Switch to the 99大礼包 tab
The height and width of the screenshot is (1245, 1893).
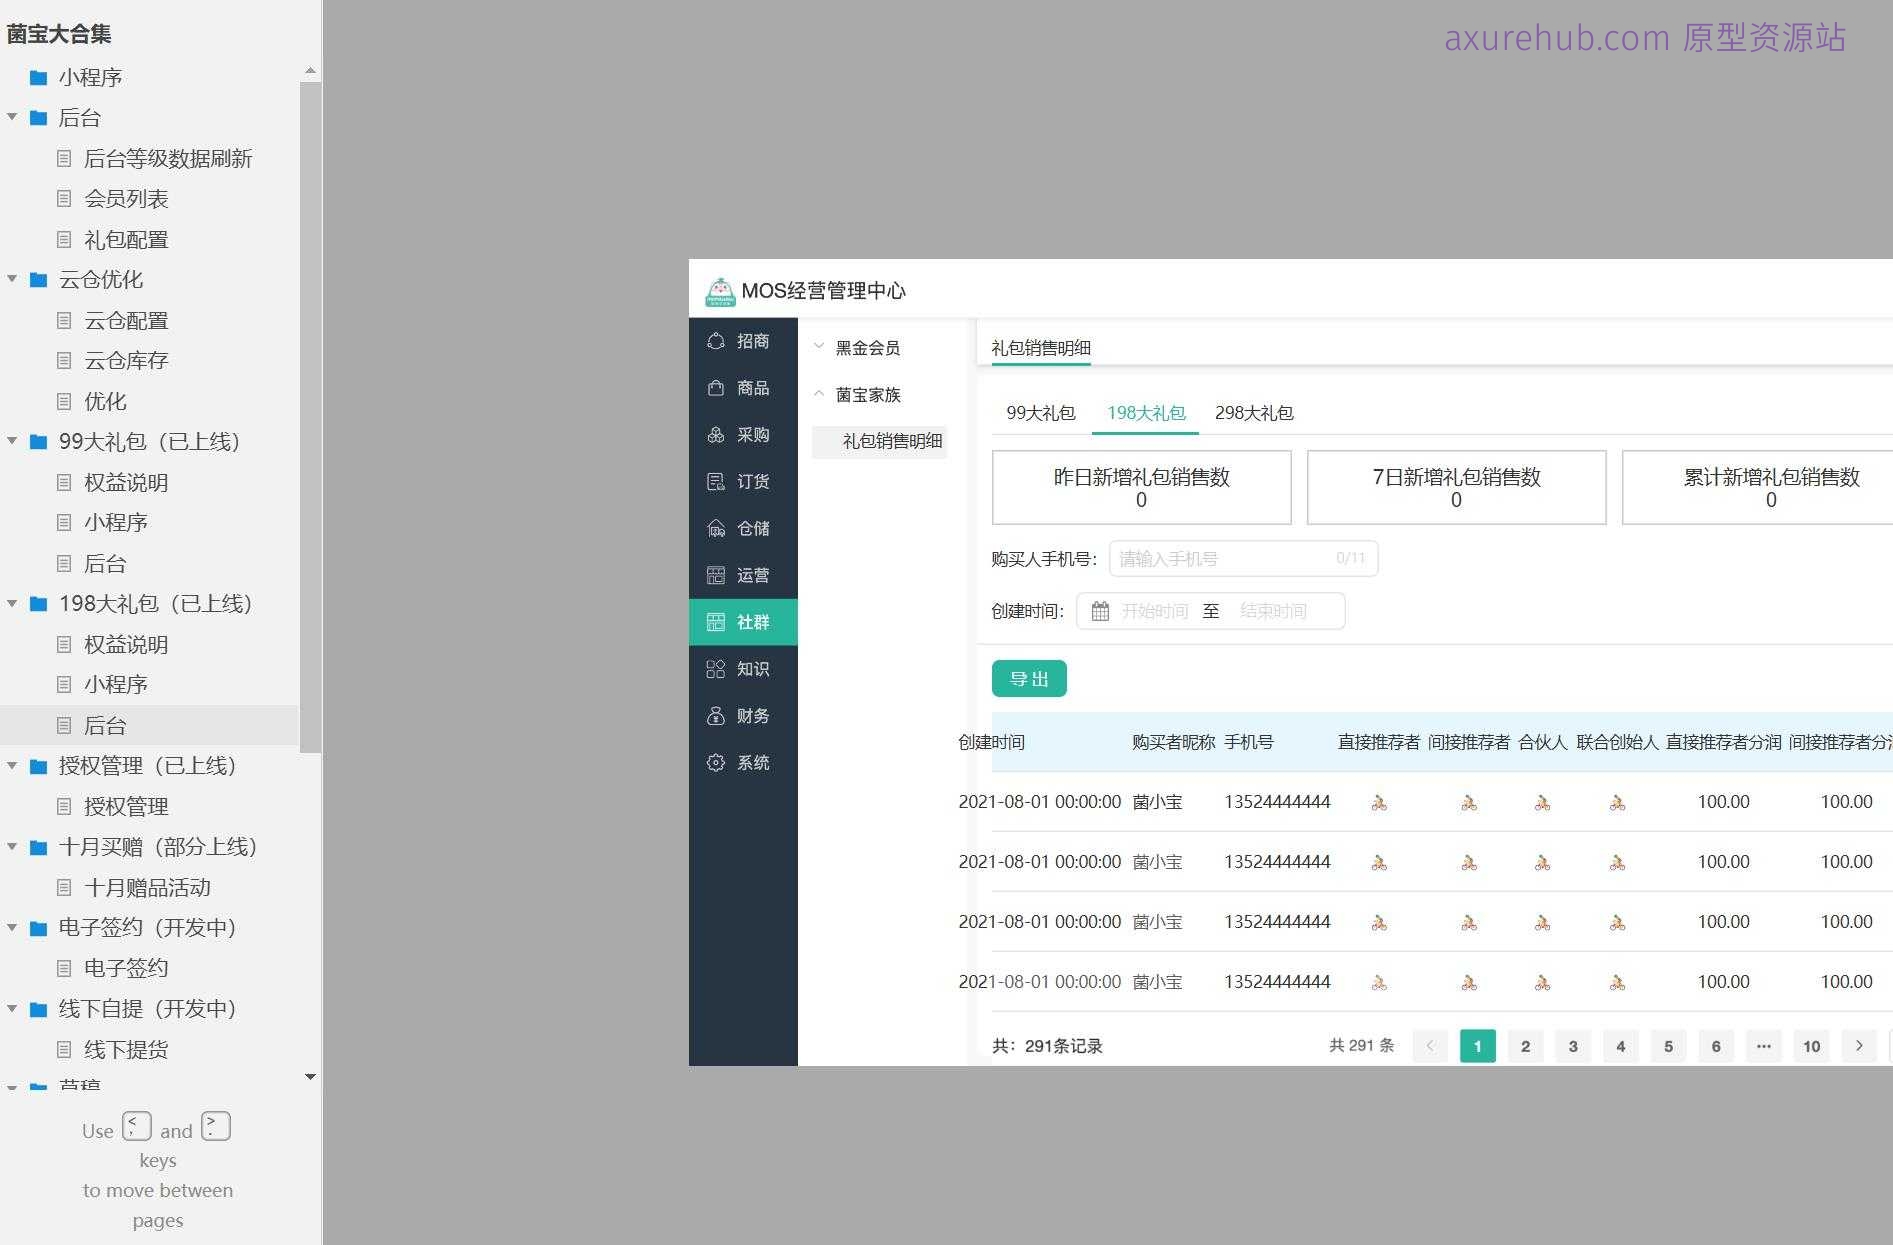click(x=1040, y=413)
